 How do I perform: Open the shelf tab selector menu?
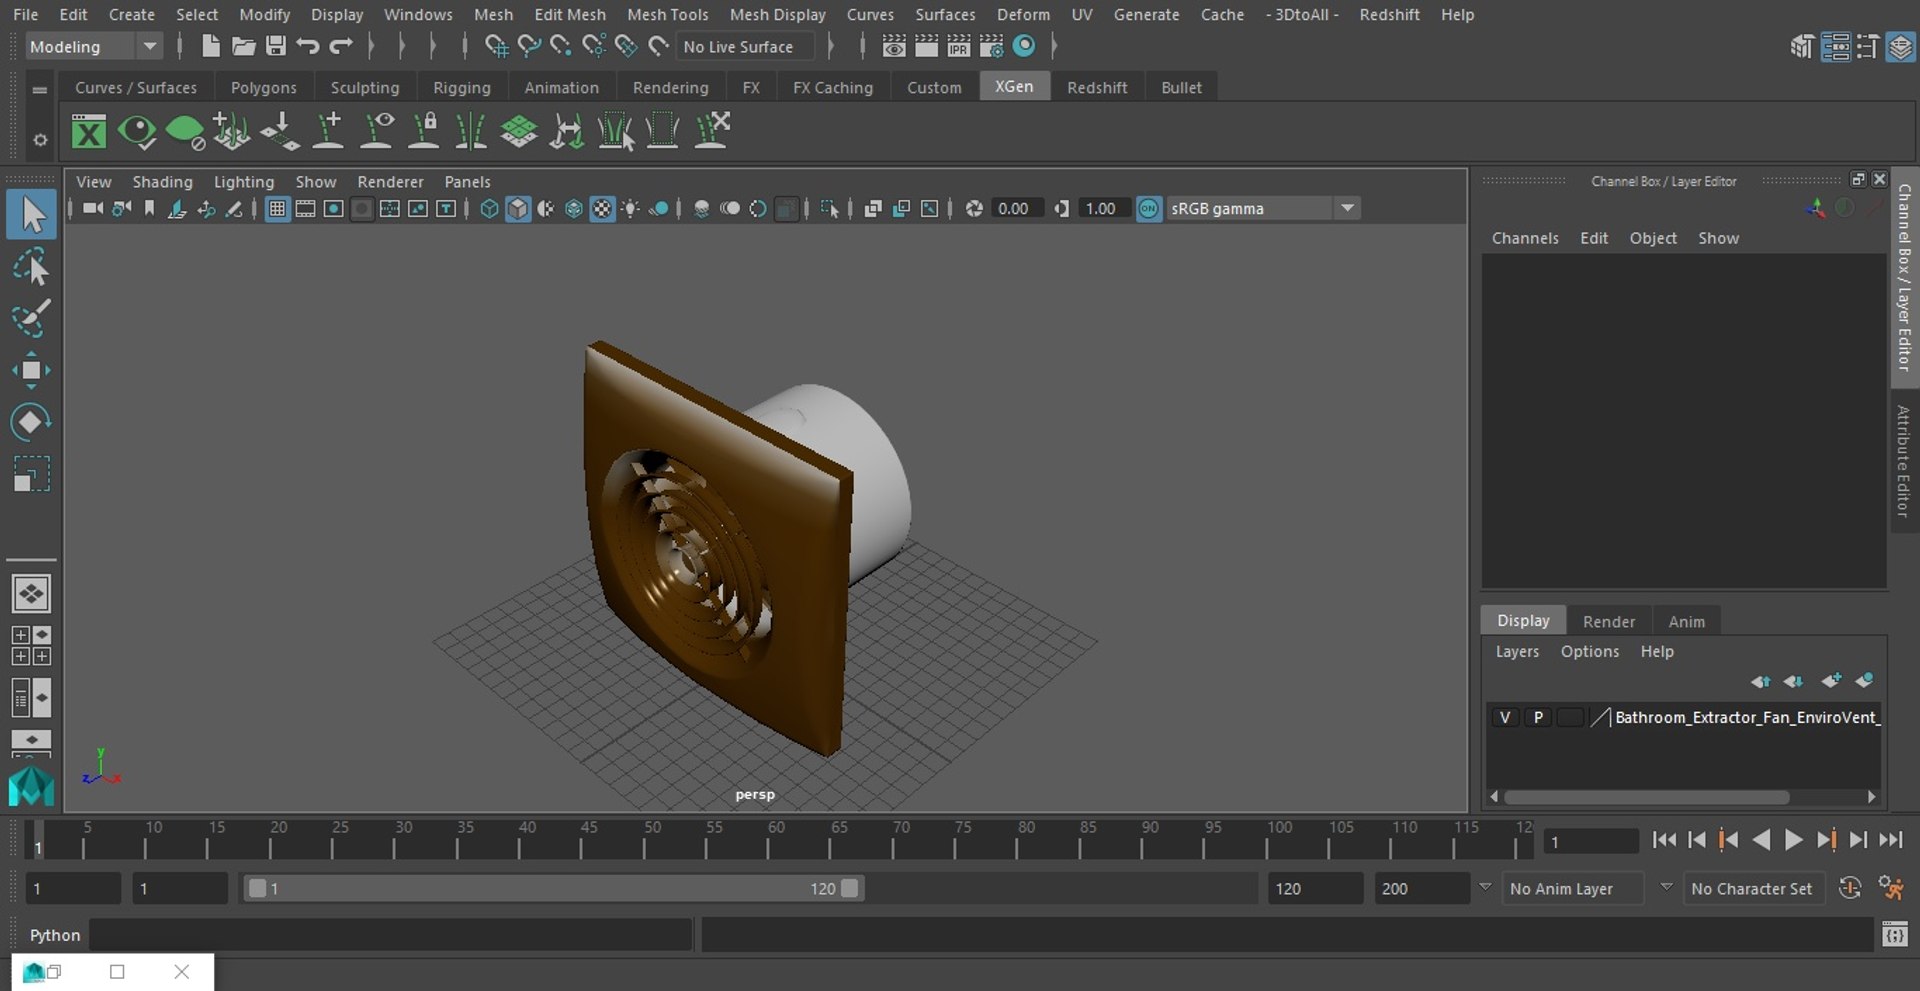coord(40,90)
